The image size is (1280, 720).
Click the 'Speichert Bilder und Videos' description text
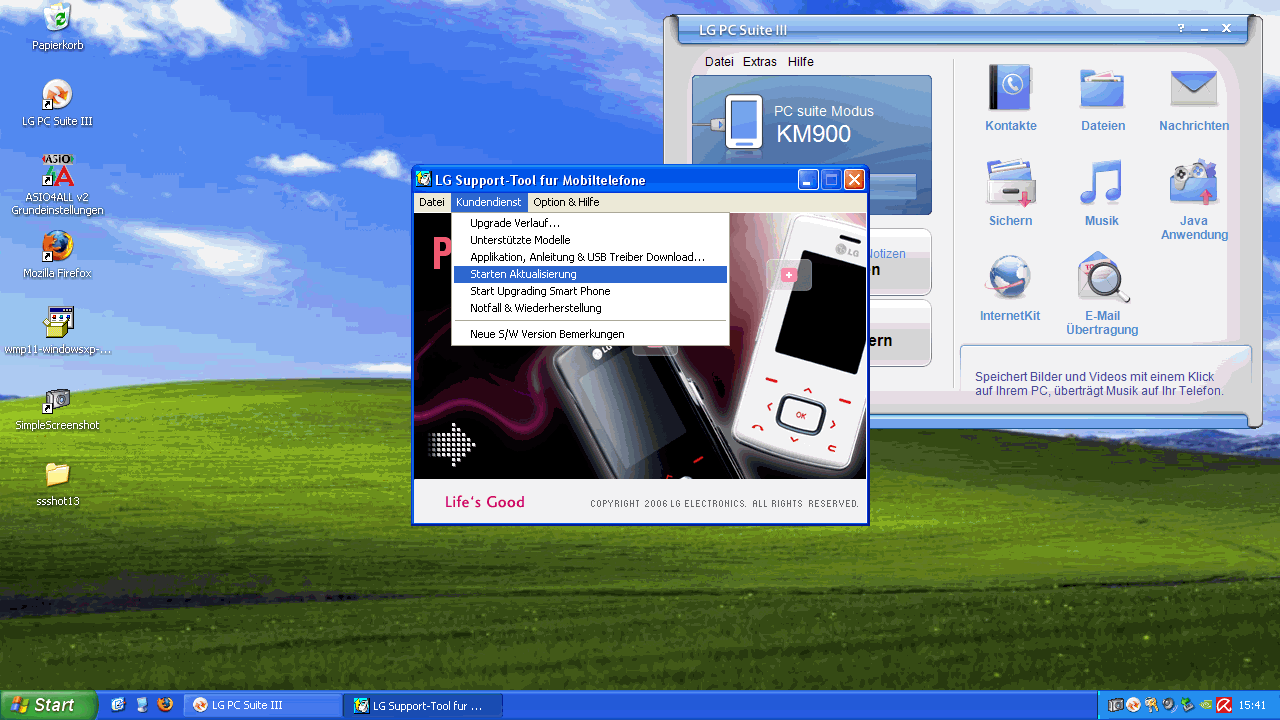coord(1099,384)
